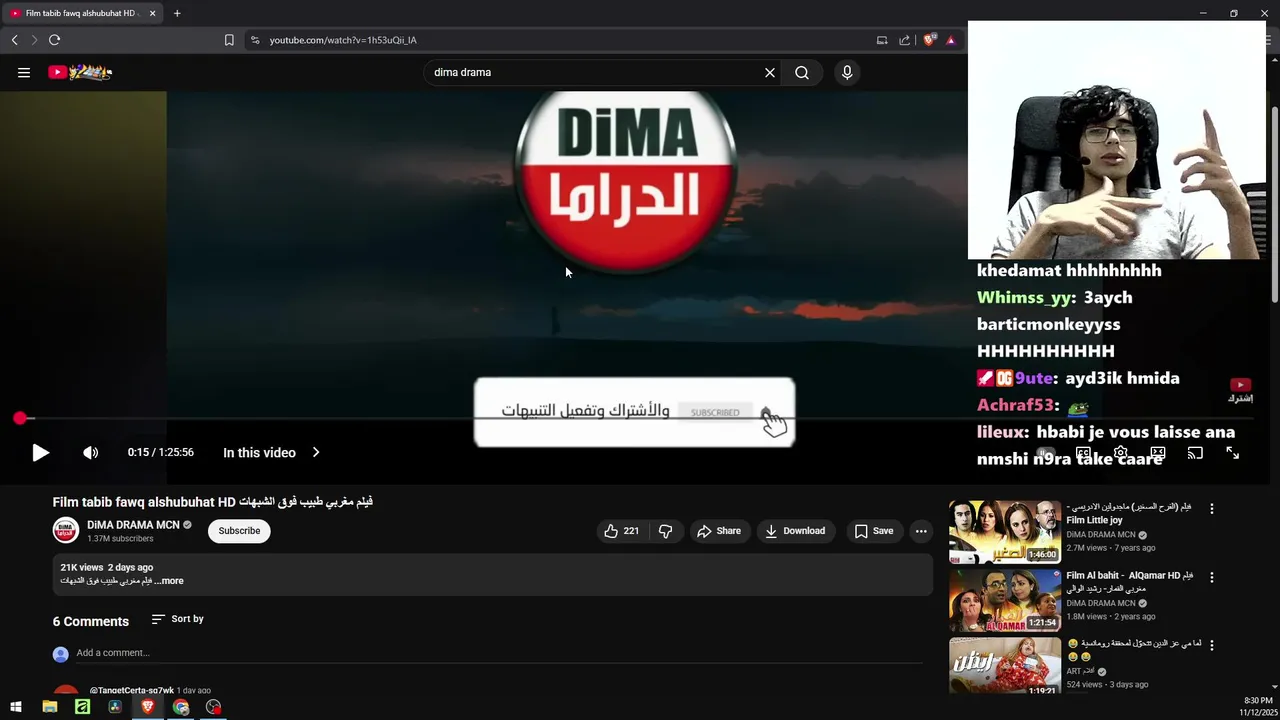
Task: Open File Explorer from taskbar
Action: click(49, 707)
